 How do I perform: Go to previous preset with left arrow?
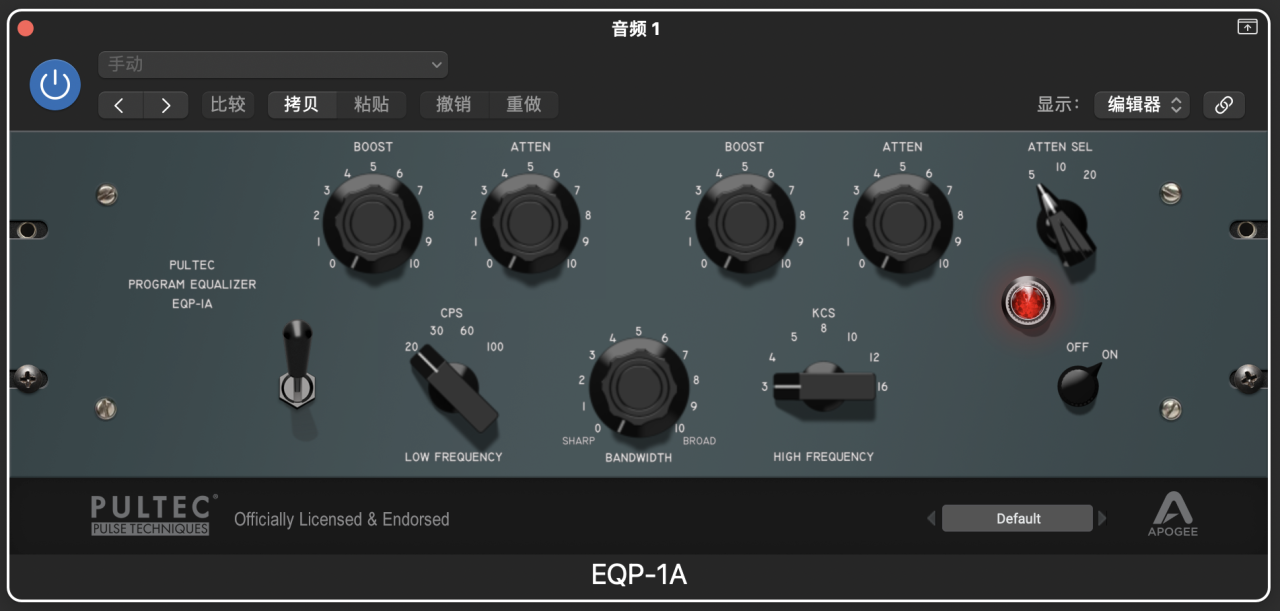[x=120, y=105]
